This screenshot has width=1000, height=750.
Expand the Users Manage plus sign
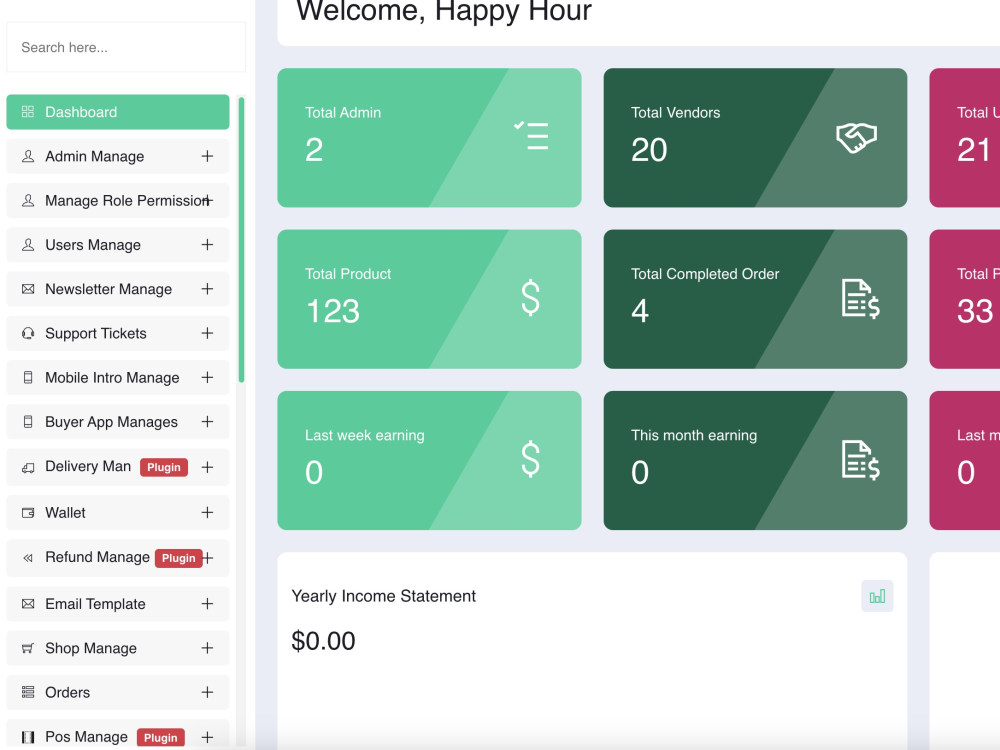coord(207,245)
